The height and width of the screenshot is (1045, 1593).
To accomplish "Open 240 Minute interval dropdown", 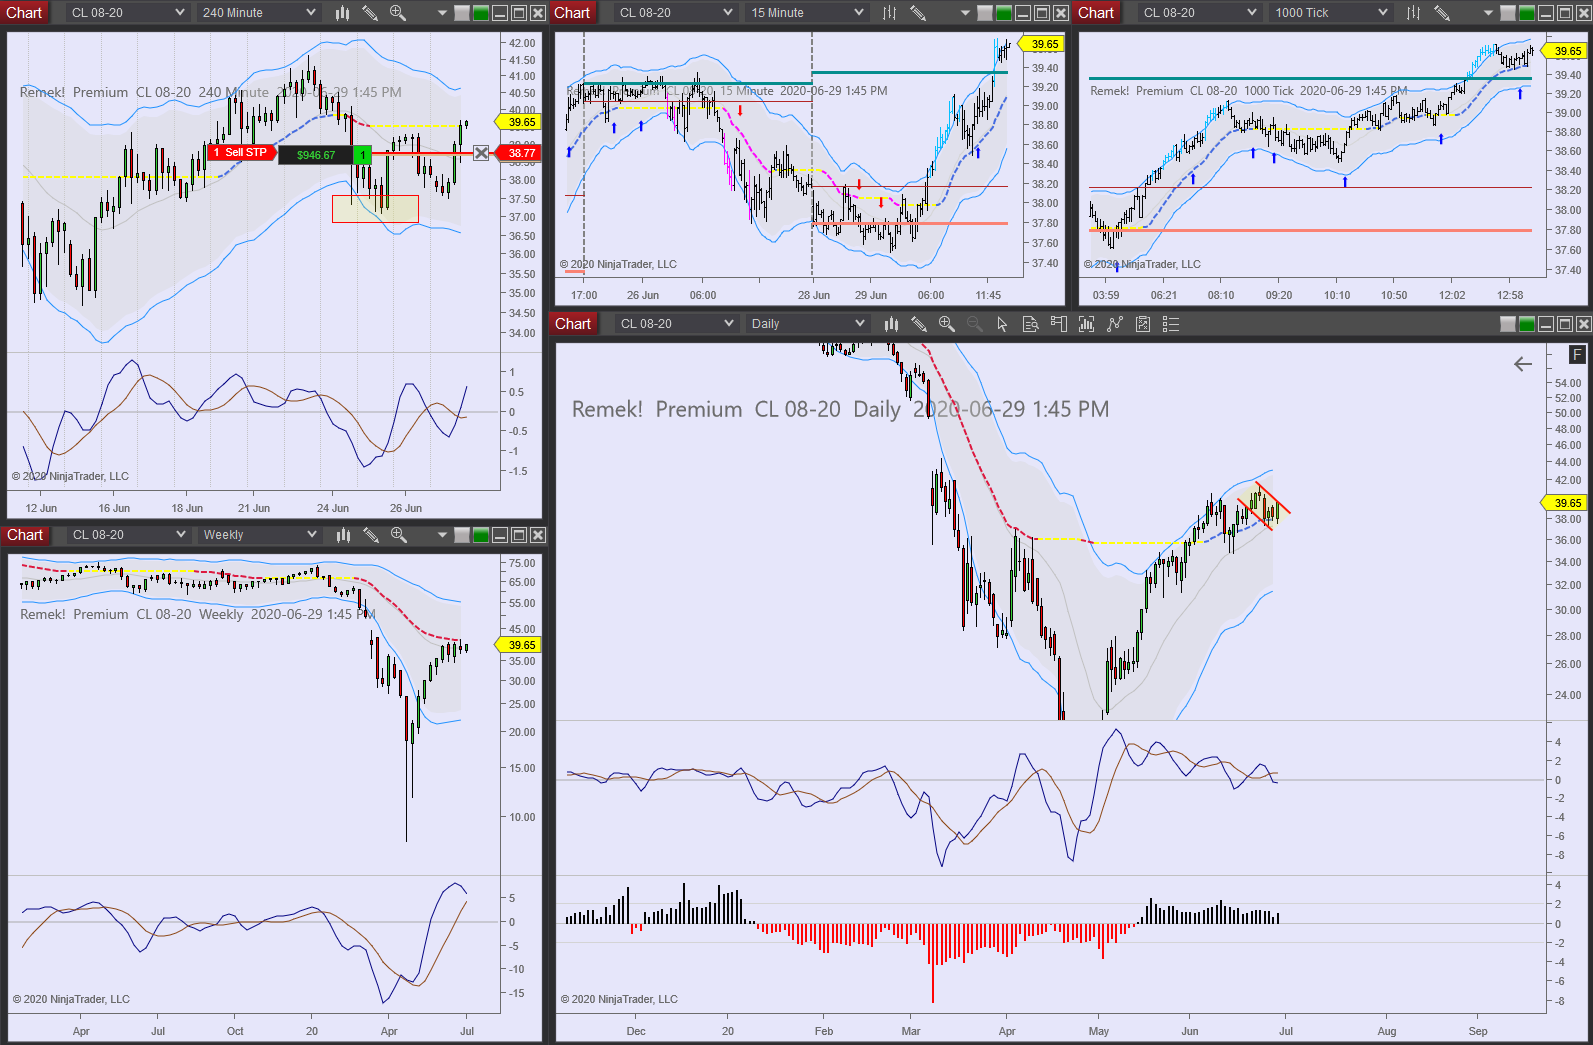I will click(258, 13).
